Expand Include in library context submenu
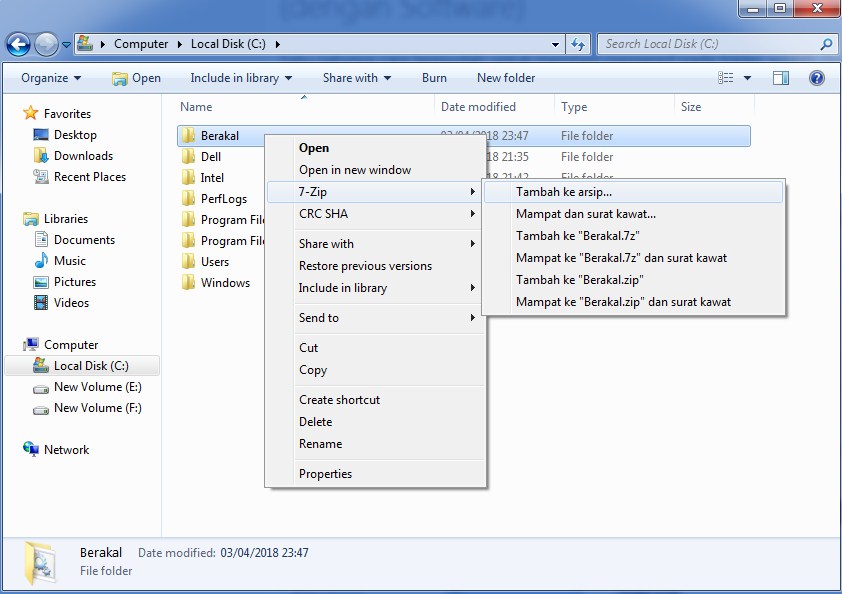The image size is (842, 594). pyautogui.click(x=376, y=288)
